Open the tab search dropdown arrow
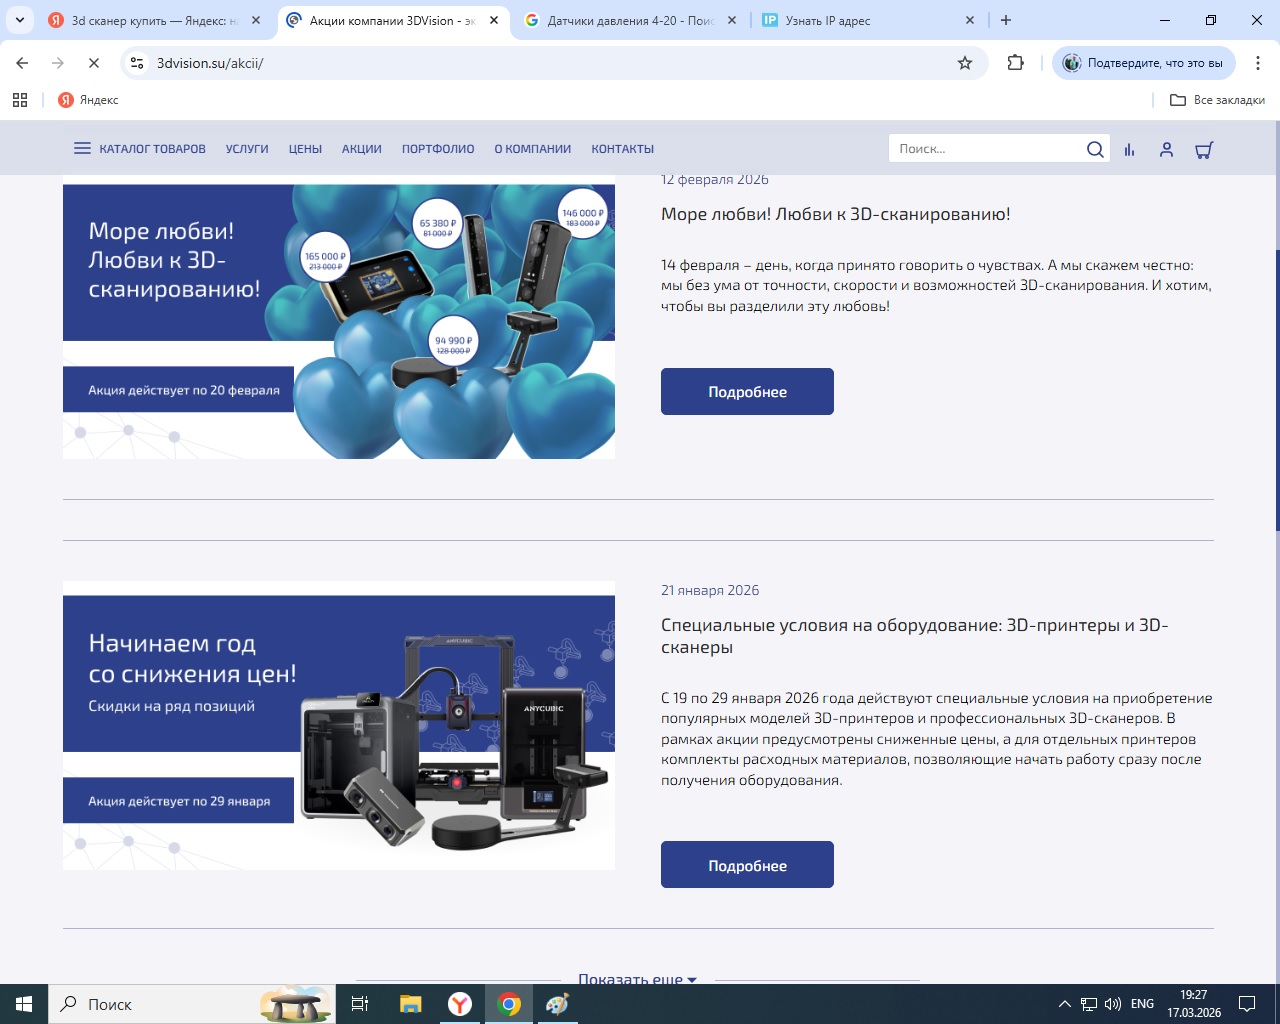 pos(20,20)
